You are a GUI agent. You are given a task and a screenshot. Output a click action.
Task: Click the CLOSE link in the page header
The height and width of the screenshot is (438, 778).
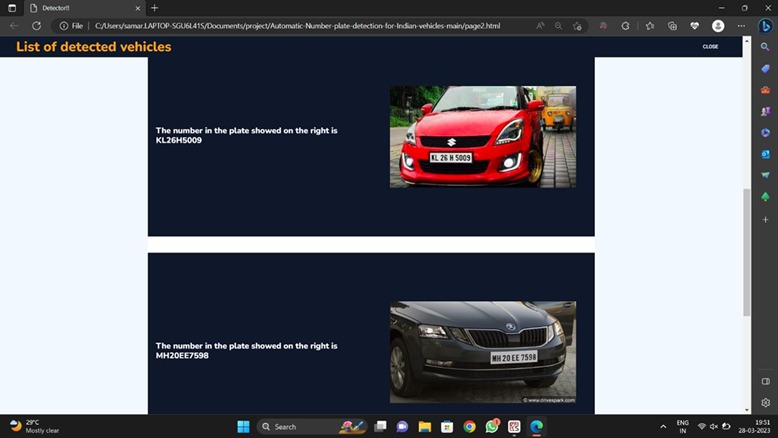710,47
